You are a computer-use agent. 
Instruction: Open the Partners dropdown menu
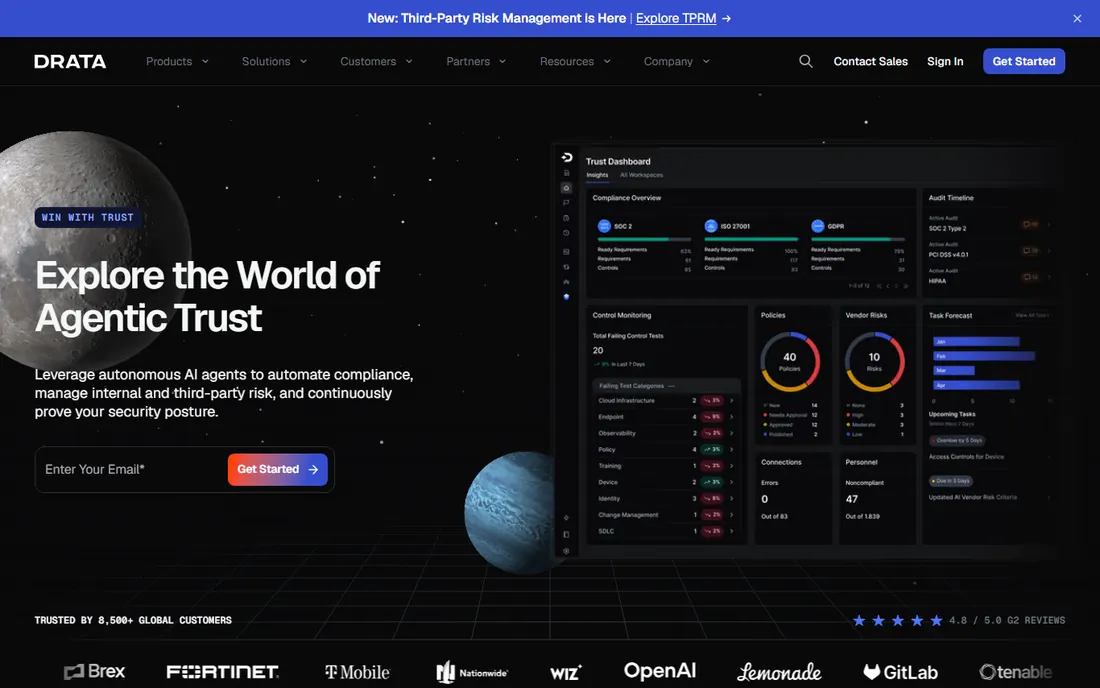(x=476, y=62)
